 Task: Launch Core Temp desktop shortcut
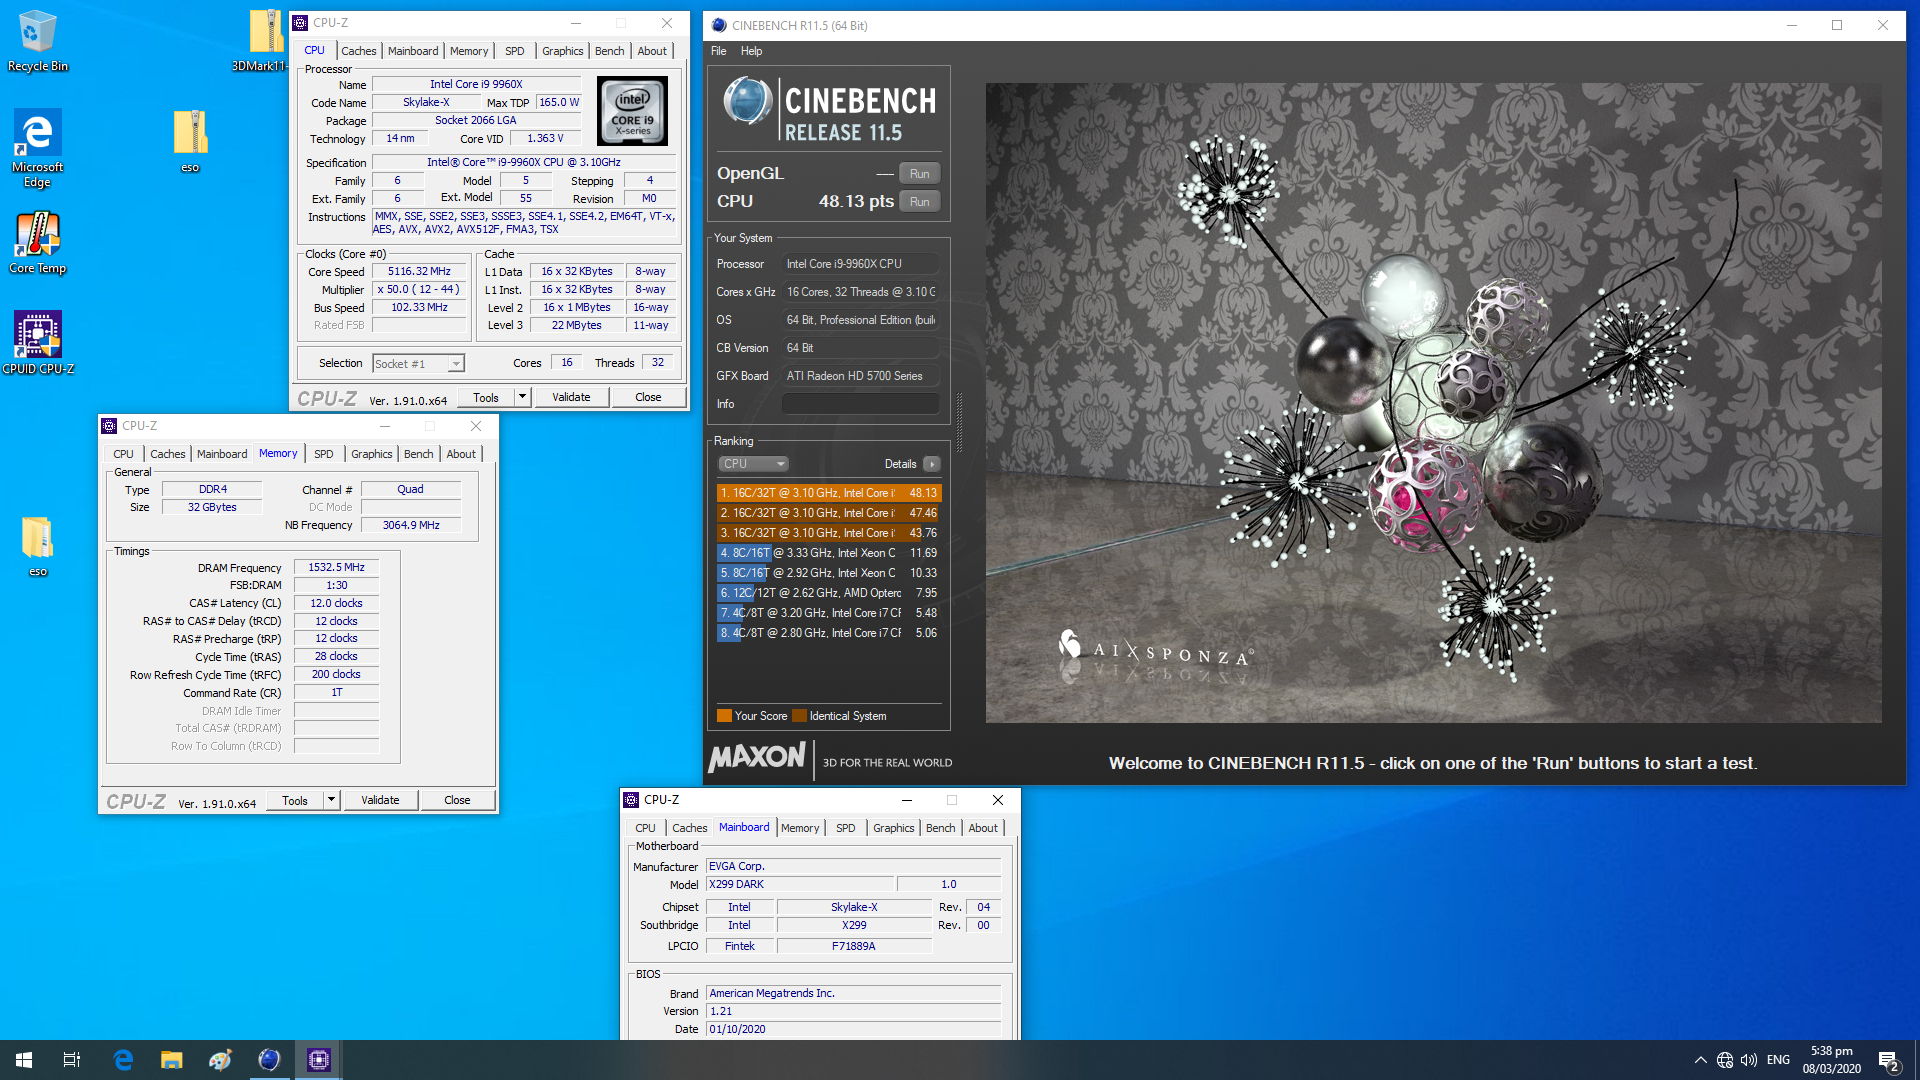click(x=37, y=243)
